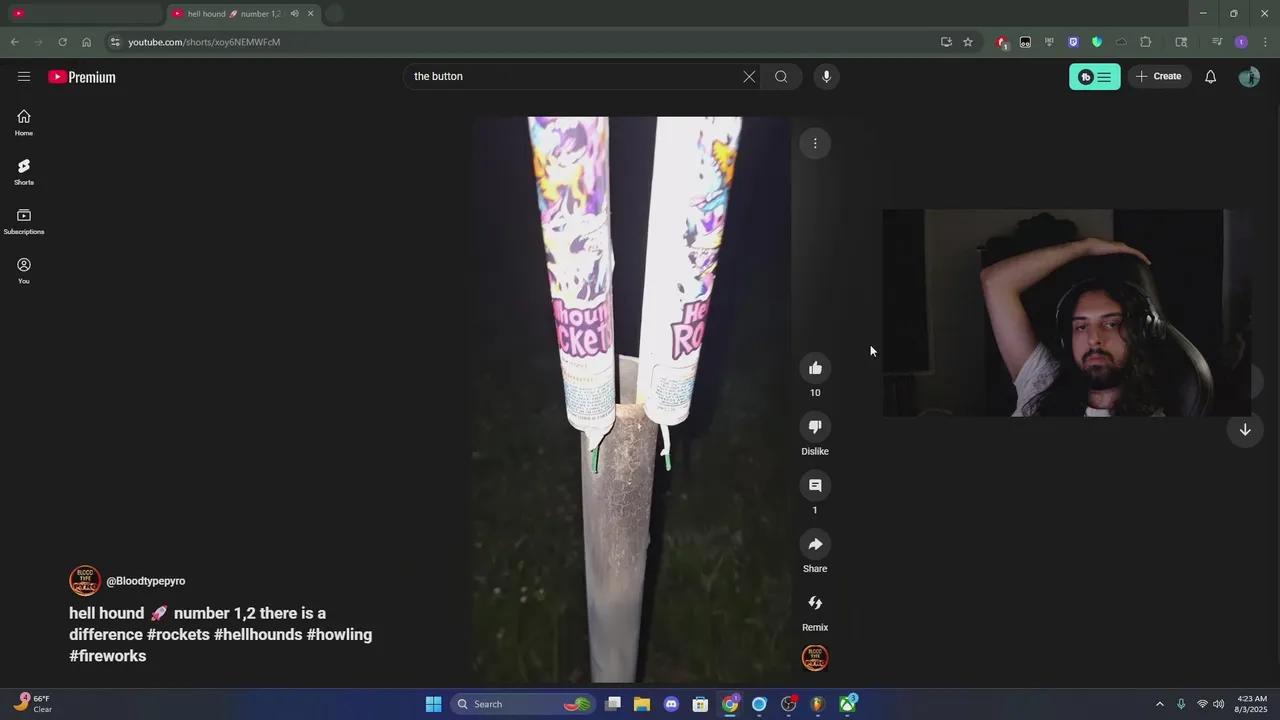Bookmark the page with the star
The width and height of the screenshot is (1280, 720).
coord(967,42)
